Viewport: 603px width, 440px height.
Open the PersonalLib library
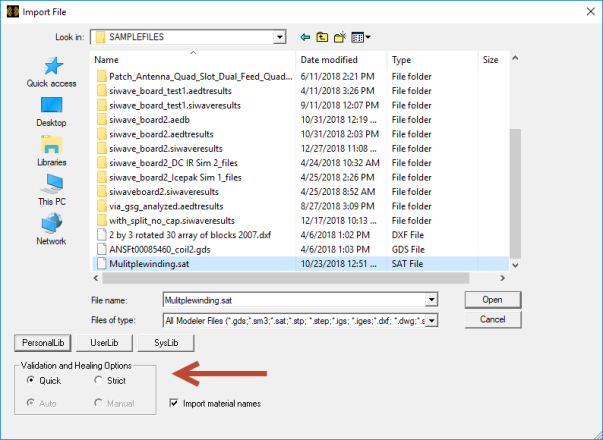pyautogui.click(x=43, y=343)
